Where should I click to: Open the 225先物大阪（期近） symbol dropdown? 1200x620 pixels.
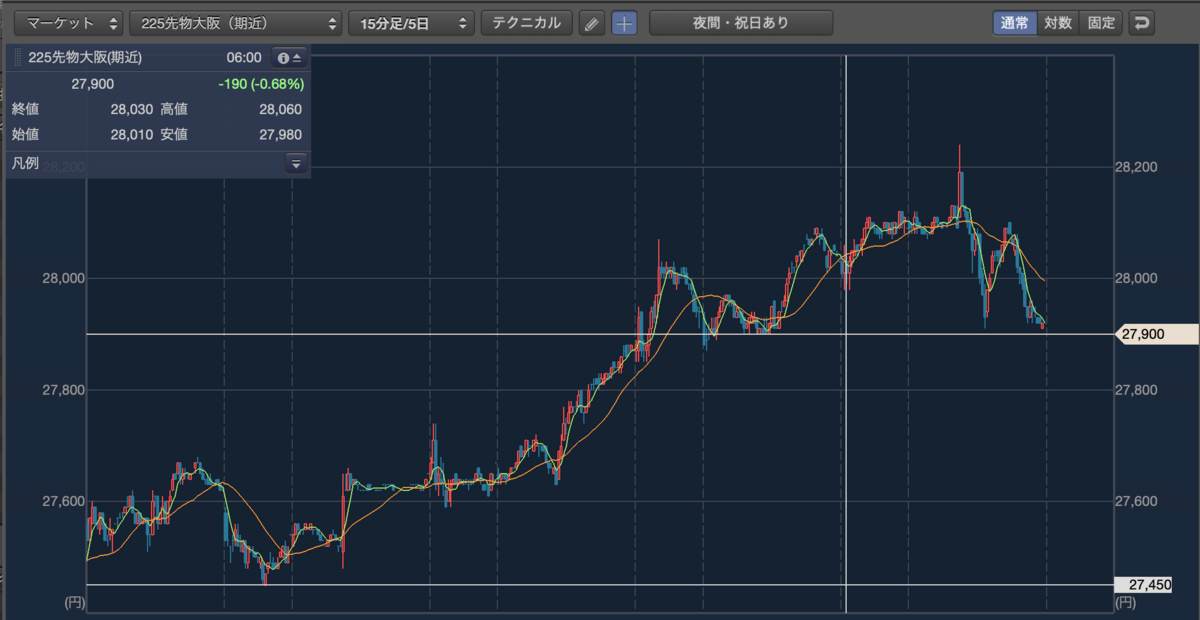point(235,23)
